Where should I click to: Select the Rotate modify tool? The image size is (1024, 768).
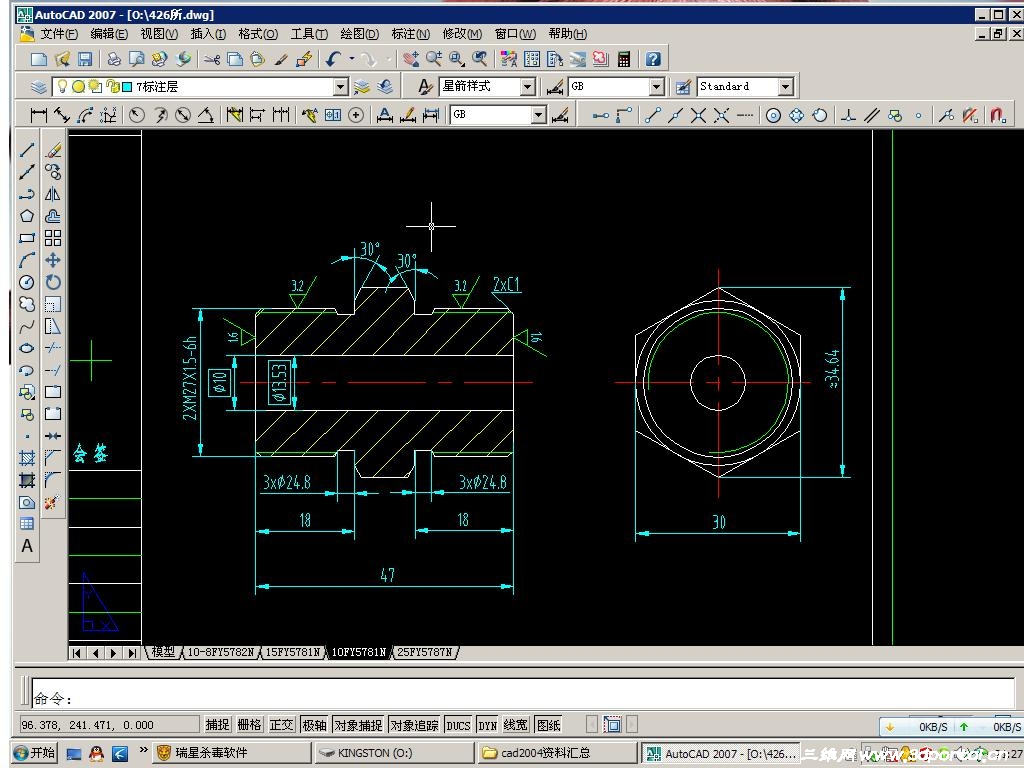pyautogui.click(x=53, y=282)
